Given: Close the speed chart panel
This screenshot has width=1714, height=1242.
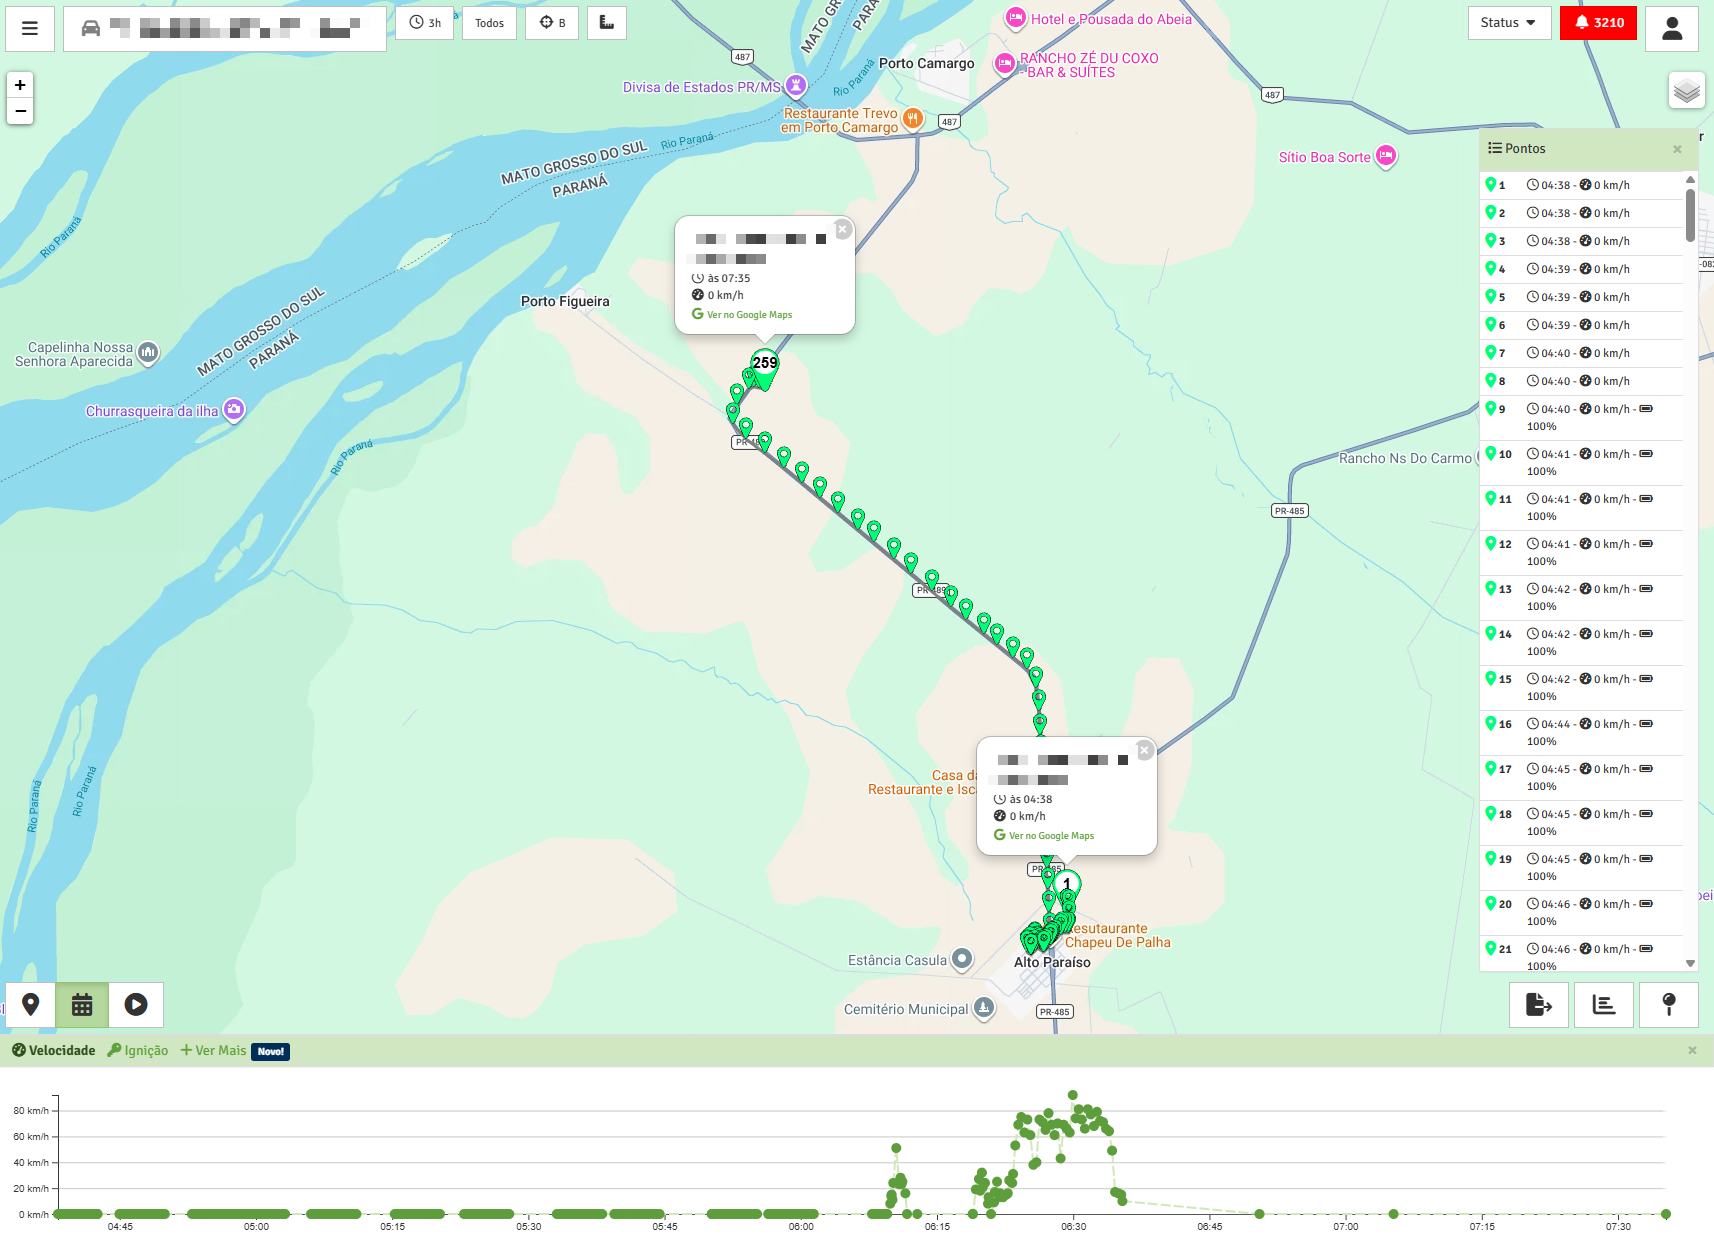Looking at the screenshot, I should 1692,1050.
